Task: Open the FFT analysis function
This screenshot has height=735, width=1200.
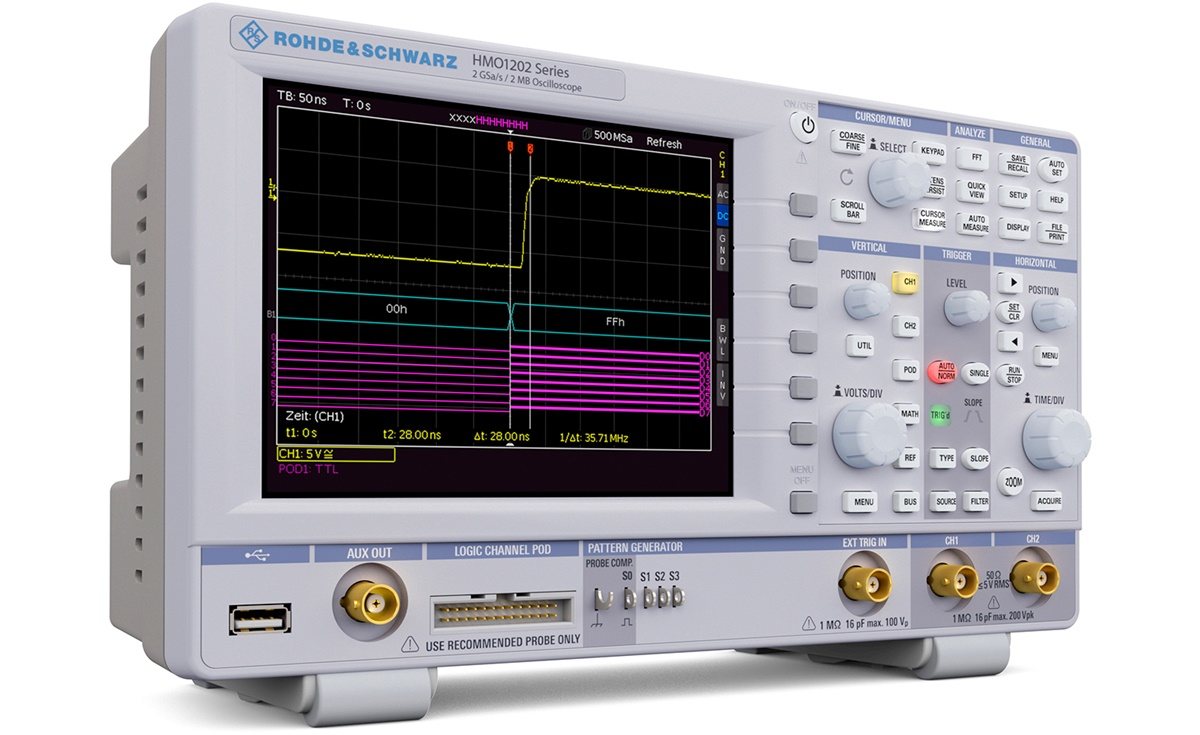Action: pyautogui.click(x=974, y=157)
